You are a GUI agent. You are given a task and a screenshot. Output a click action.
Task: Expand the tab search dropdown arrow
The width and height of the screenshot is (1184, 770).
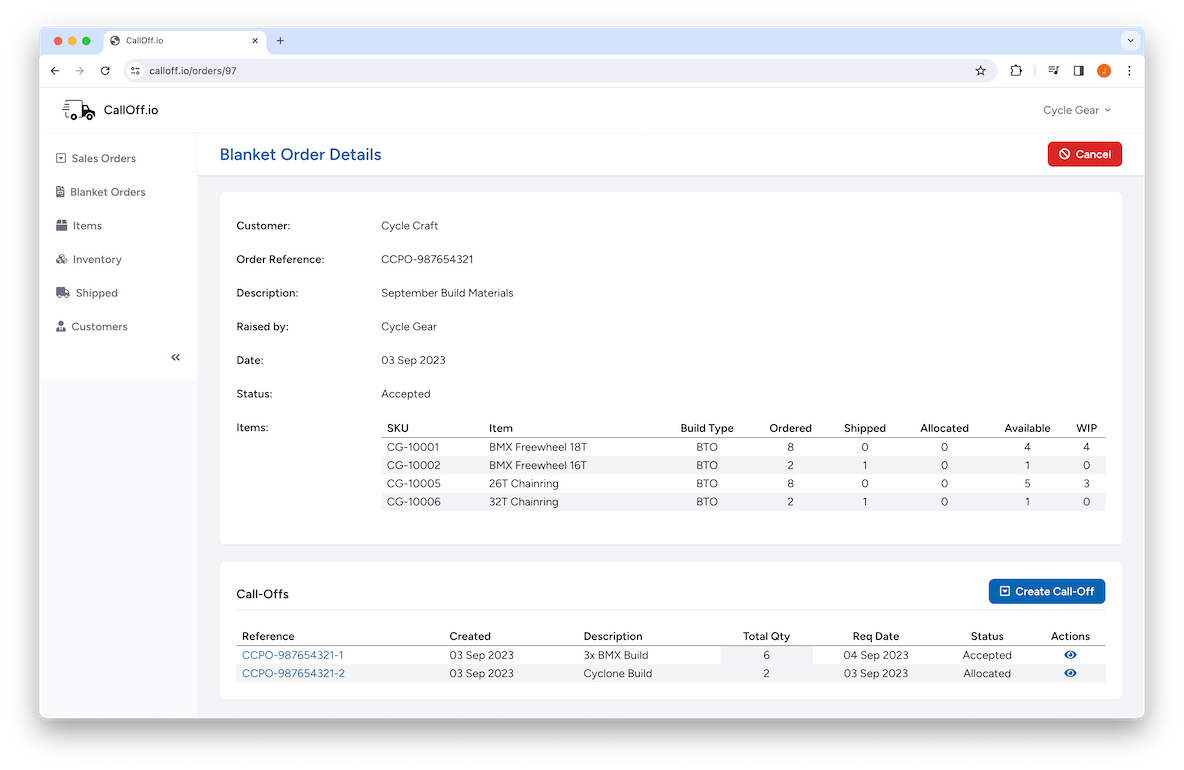[x=1130, y=41]
